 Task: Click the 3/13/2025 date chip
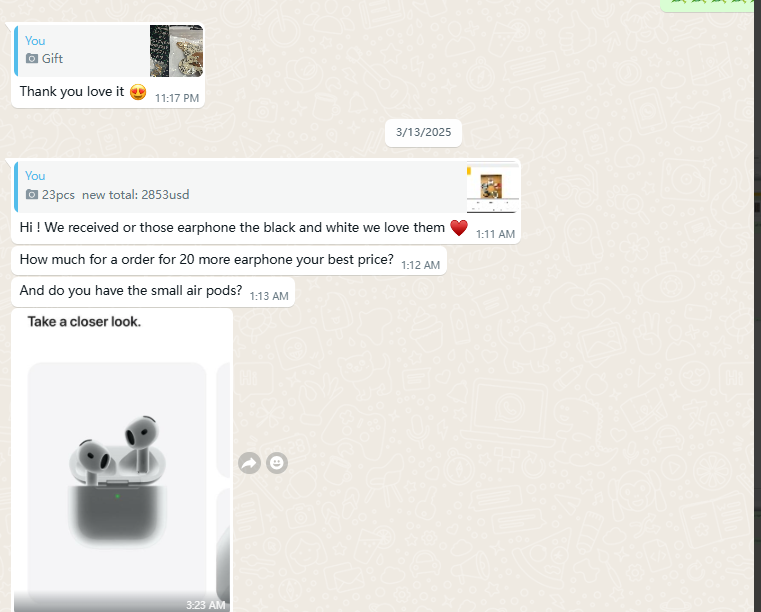point(423,132)
